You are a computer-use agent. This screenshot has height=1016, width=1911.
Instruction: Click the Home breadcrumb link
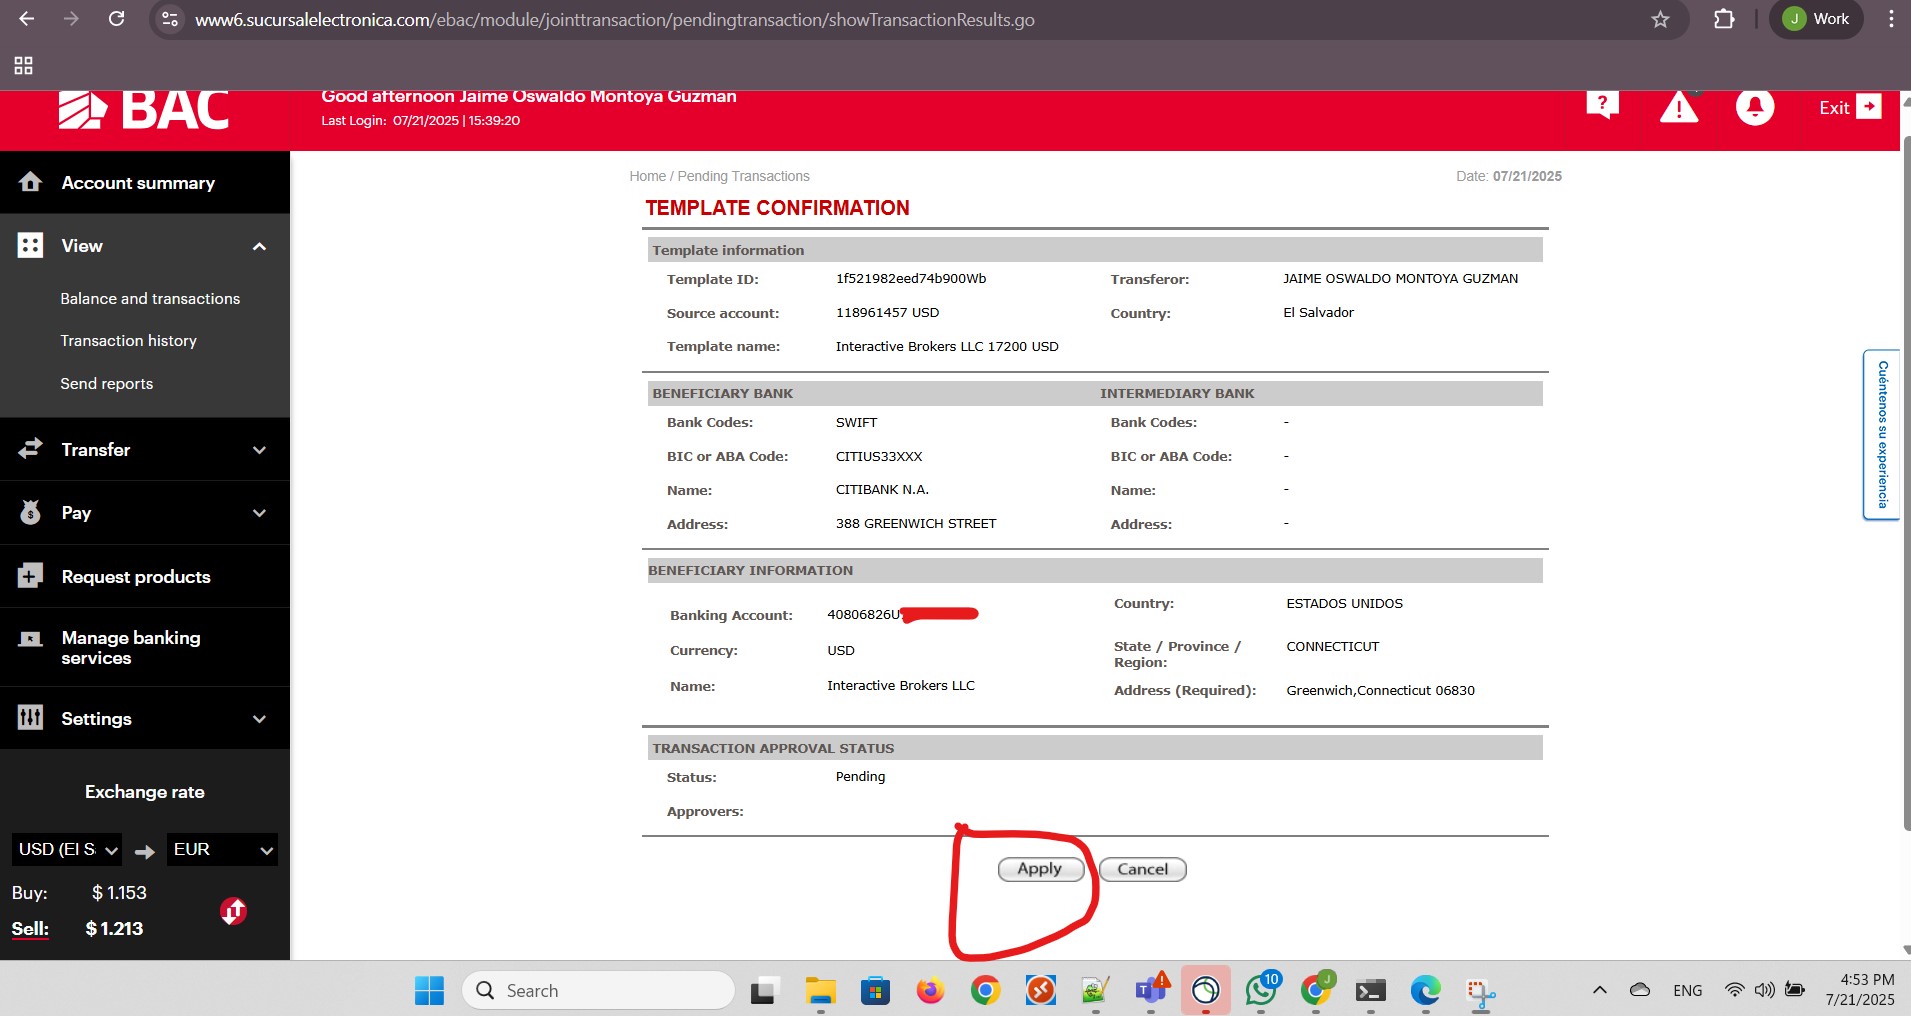647,176
